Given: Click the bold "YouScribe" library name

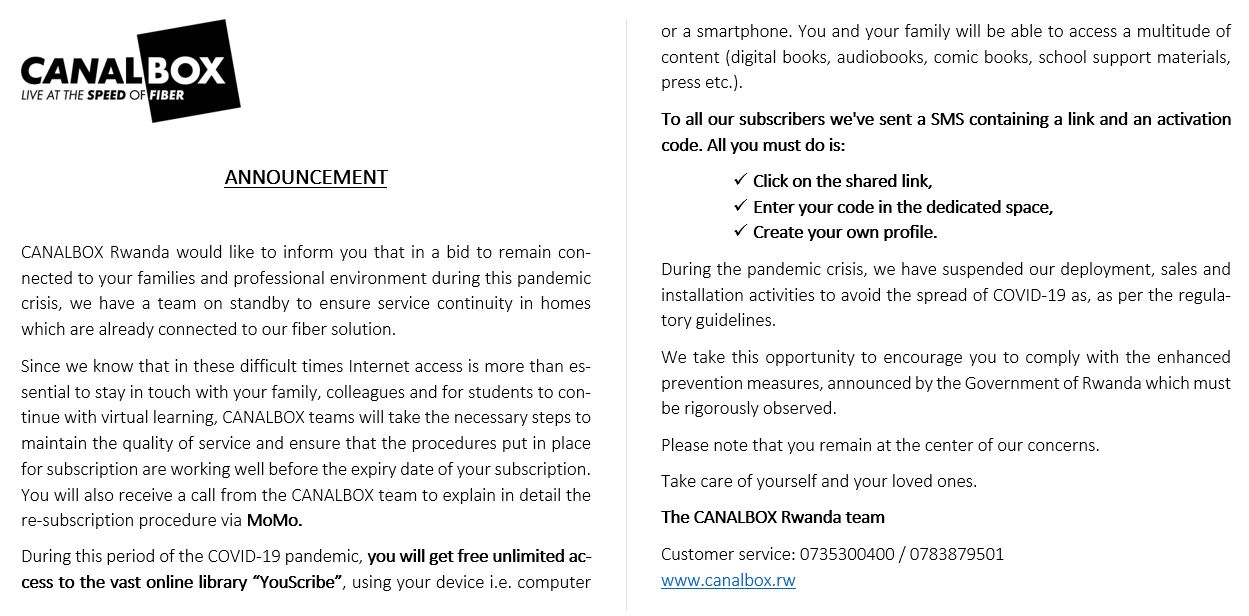Looking at the screenshot, I should coord(297,582).
